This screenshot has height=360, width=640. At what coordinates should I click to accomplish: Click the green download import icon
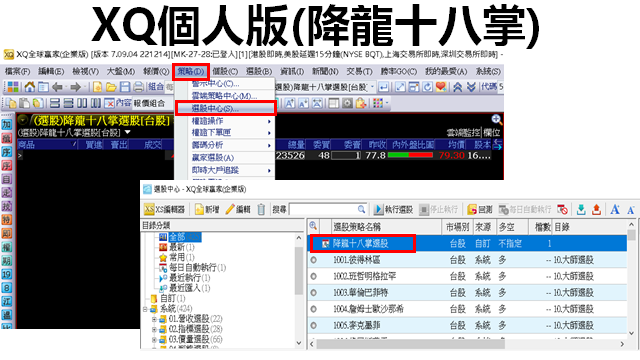(x=581, y=209)
